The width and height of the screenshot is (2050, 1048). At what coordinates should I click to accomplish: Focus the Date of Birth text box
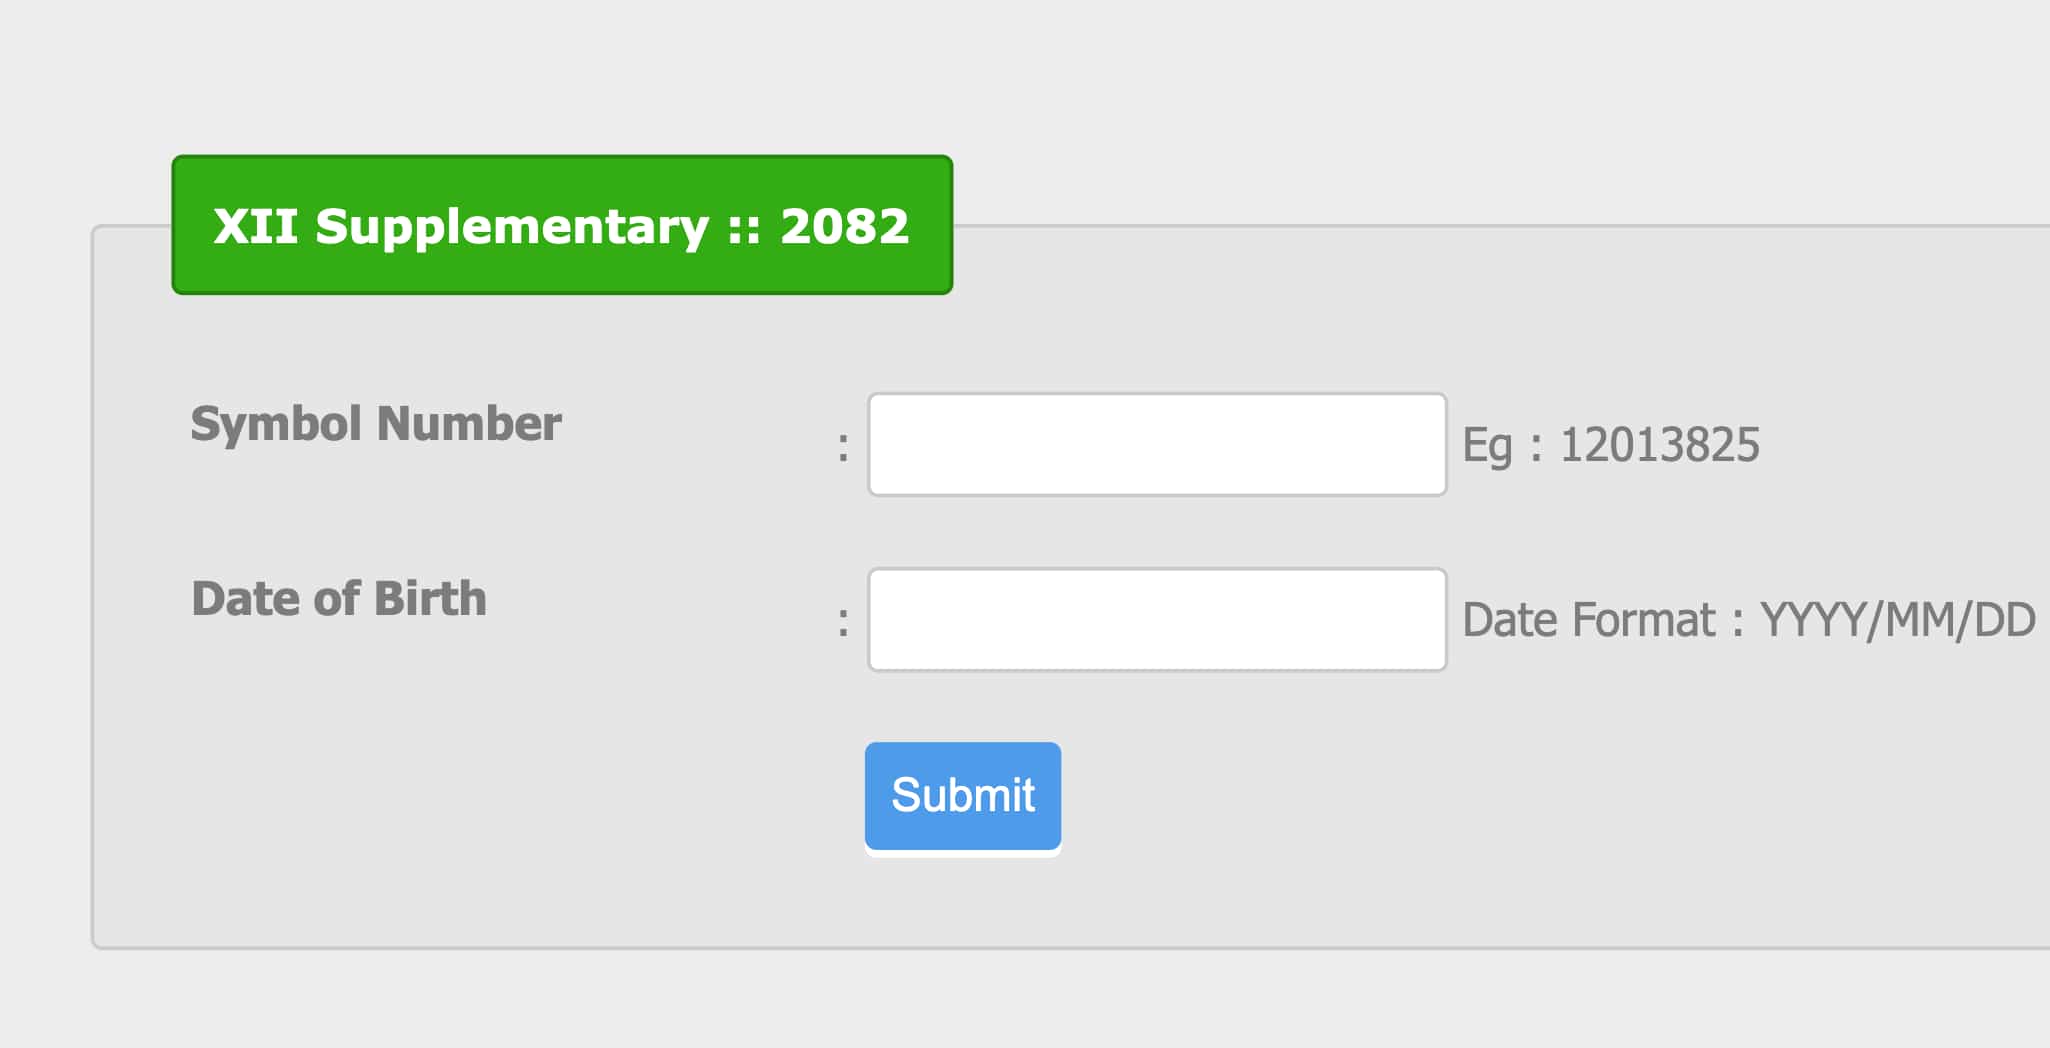coord(1157,619)
